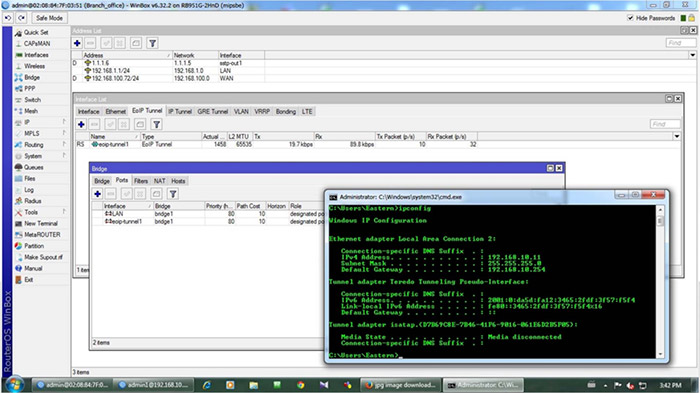Click remove icon in Address List toolbar
700x393 pixels.
[90, 43]
